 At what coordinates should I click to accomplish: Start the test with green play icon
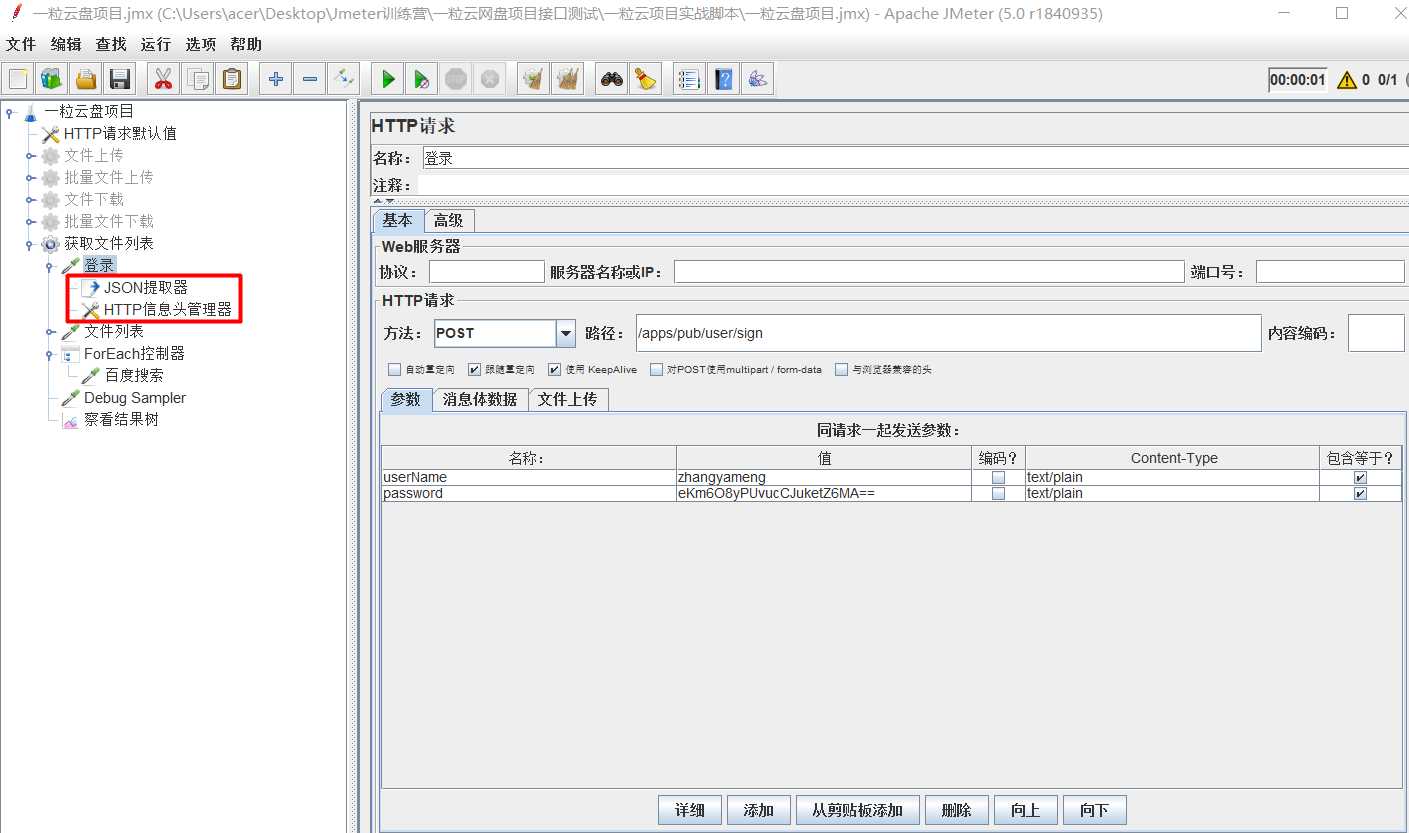[x=388, y=79]
